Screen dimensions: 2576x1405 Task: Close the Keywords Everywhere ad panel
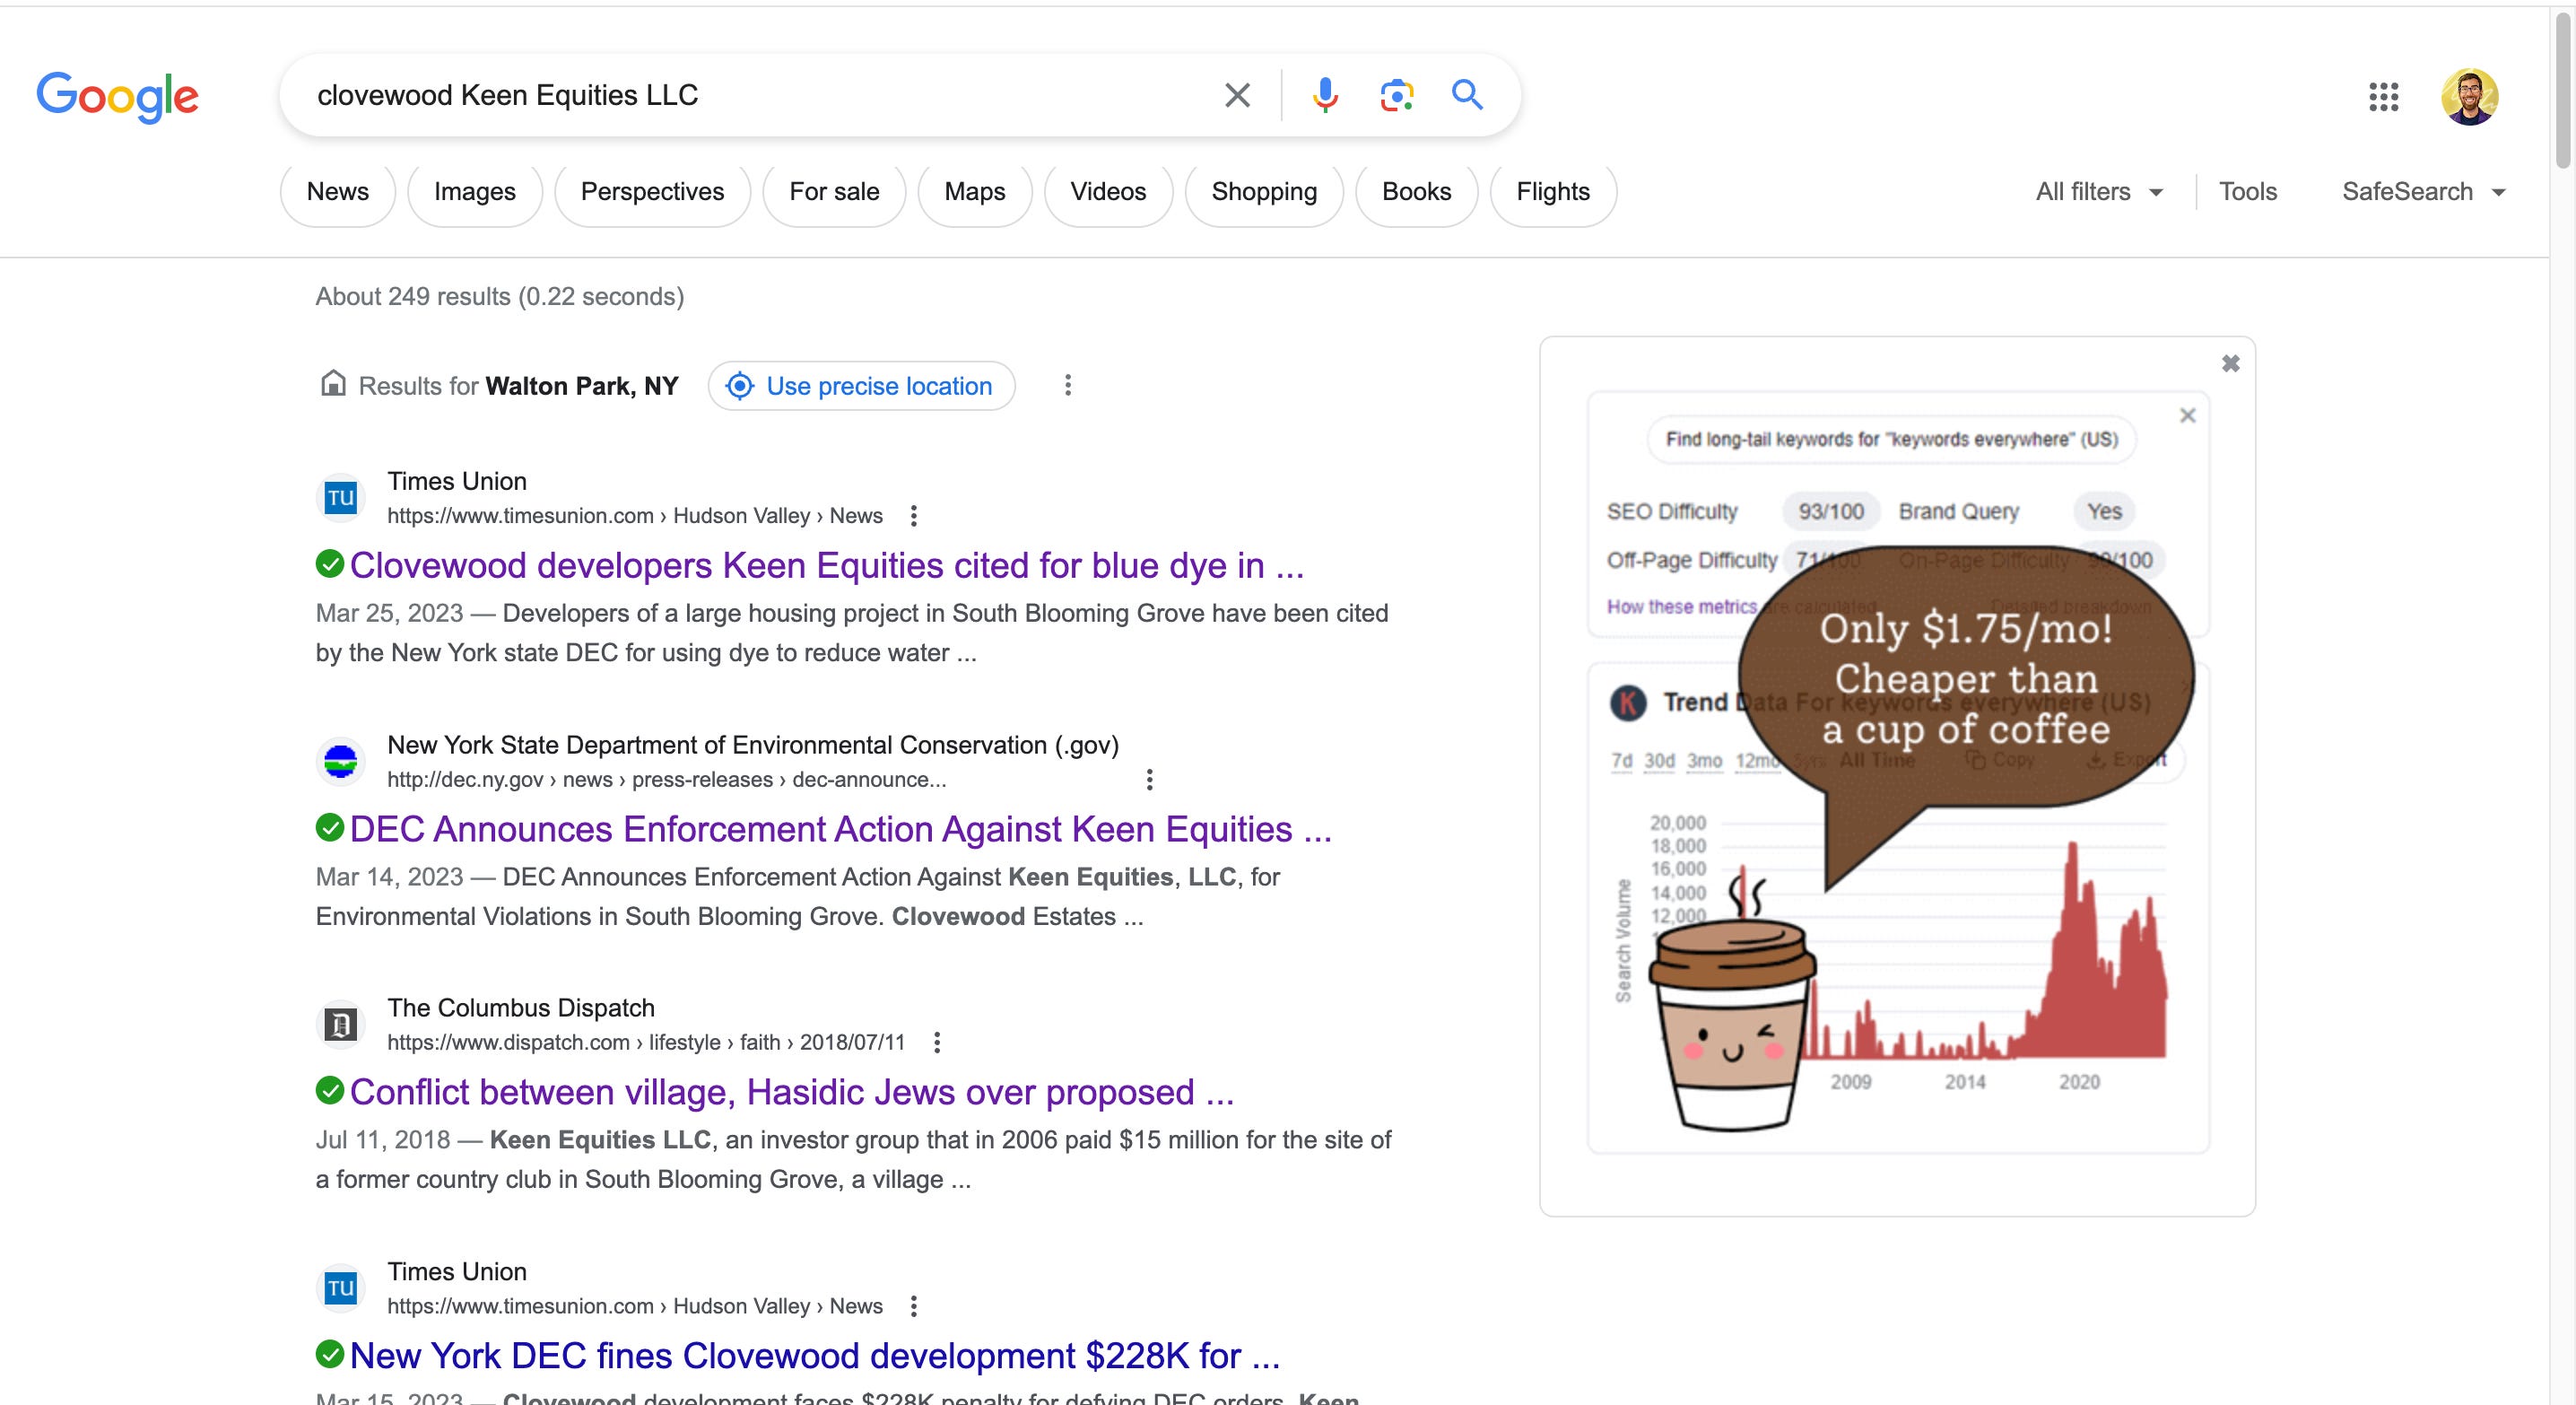click(x=2230, y=364)
